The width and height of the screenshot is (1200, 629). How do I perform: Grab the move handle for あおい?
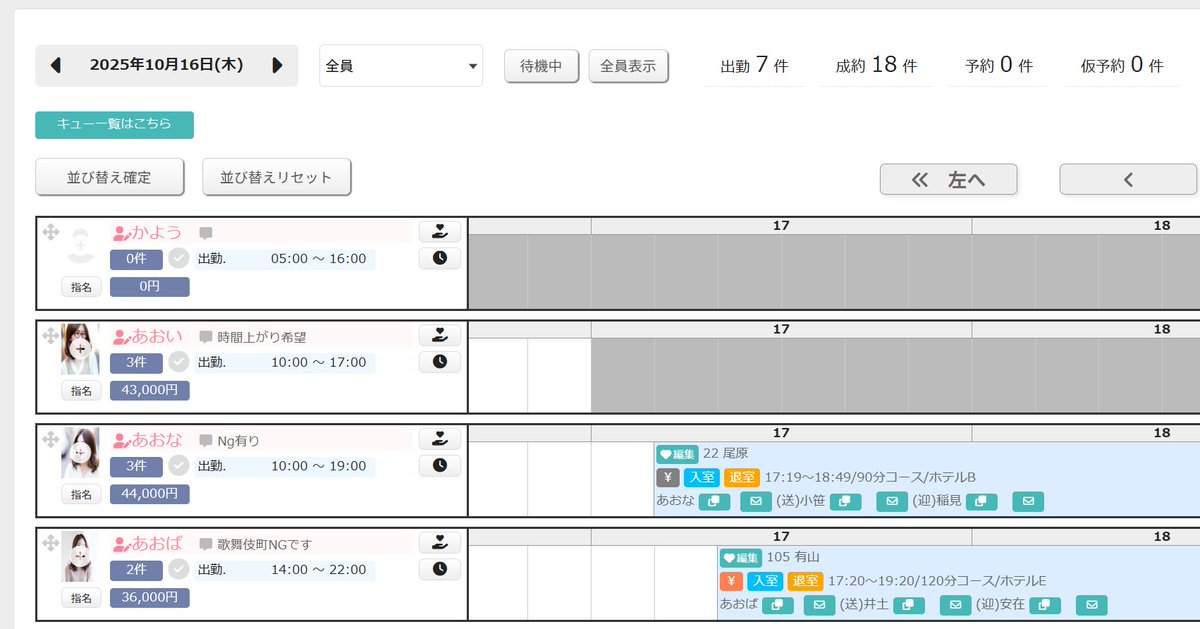point(49,336)
